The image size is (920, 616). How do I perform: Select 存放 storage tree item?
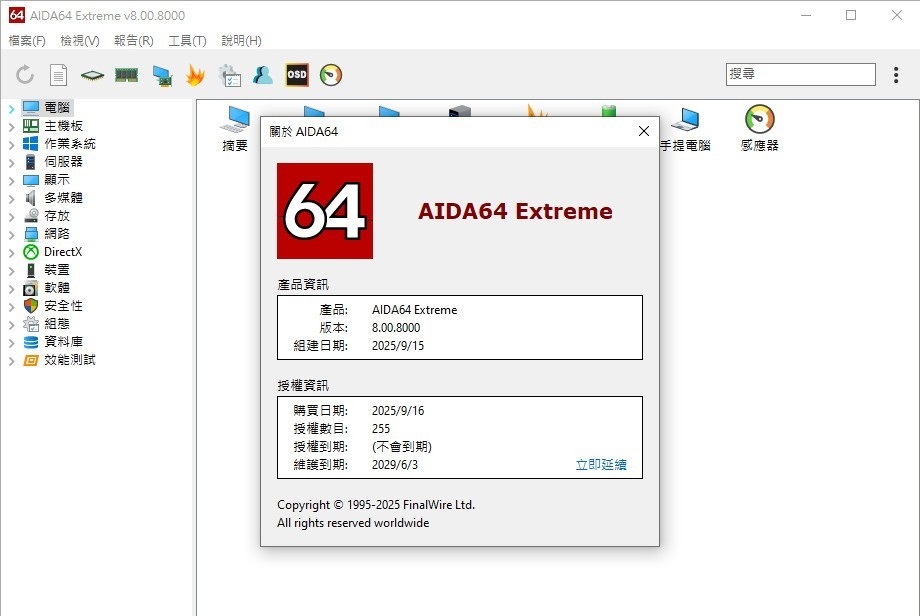point(57,216)
